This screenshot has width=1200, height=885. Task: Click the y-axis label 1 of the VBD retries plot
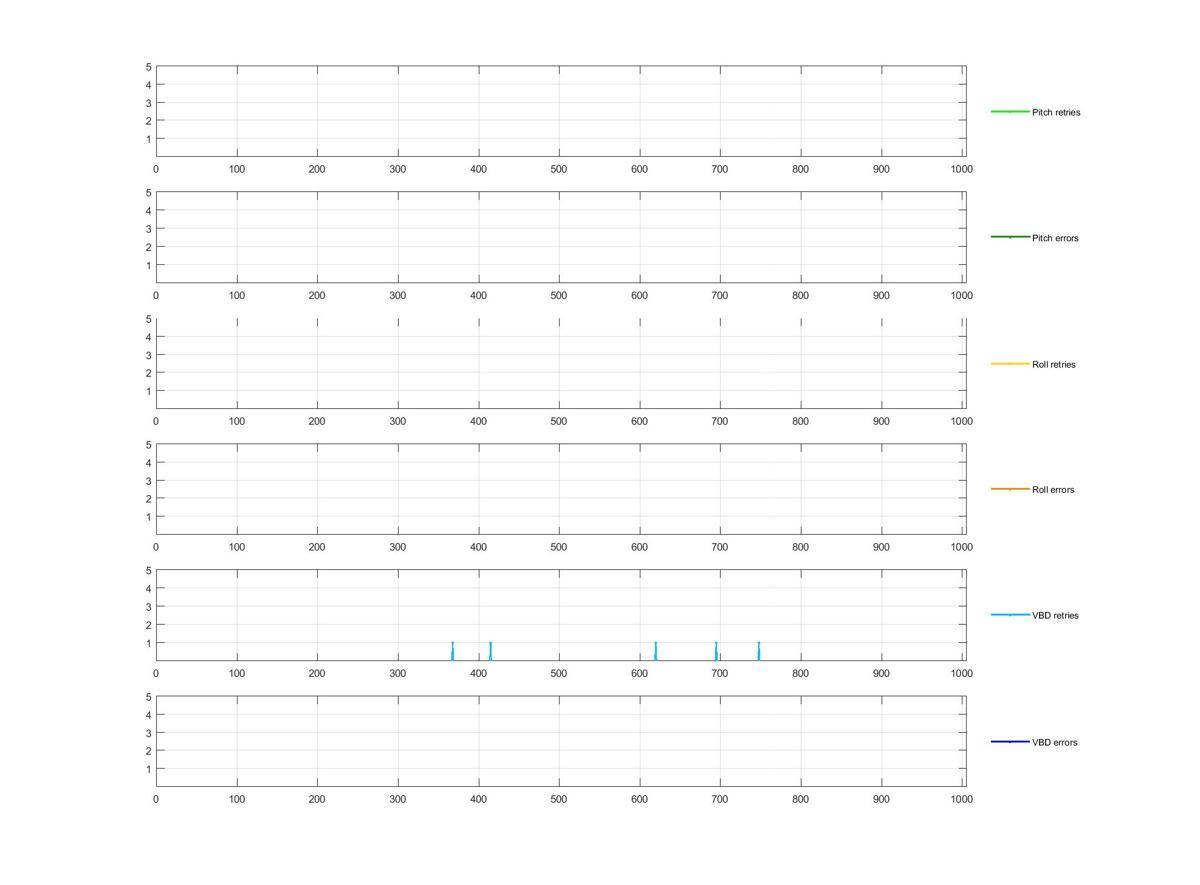(x=148, y=643)
